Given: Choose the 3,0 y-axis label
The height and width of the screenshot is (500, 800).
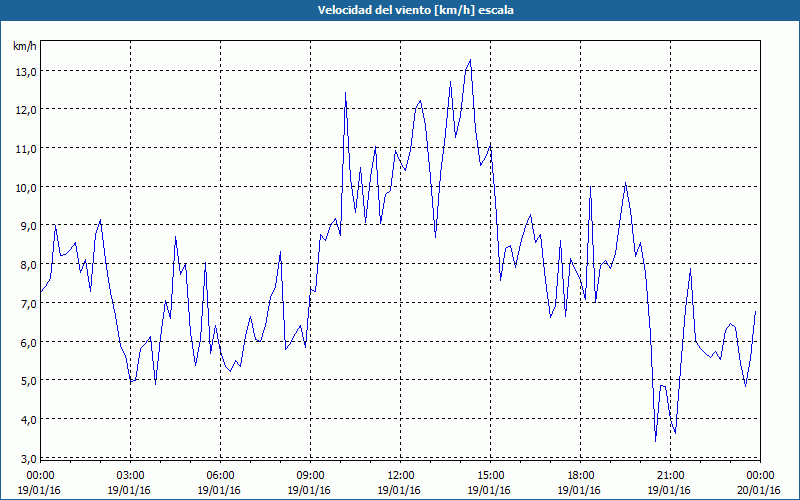Looking at the screenshot, I should pos(28,459).
